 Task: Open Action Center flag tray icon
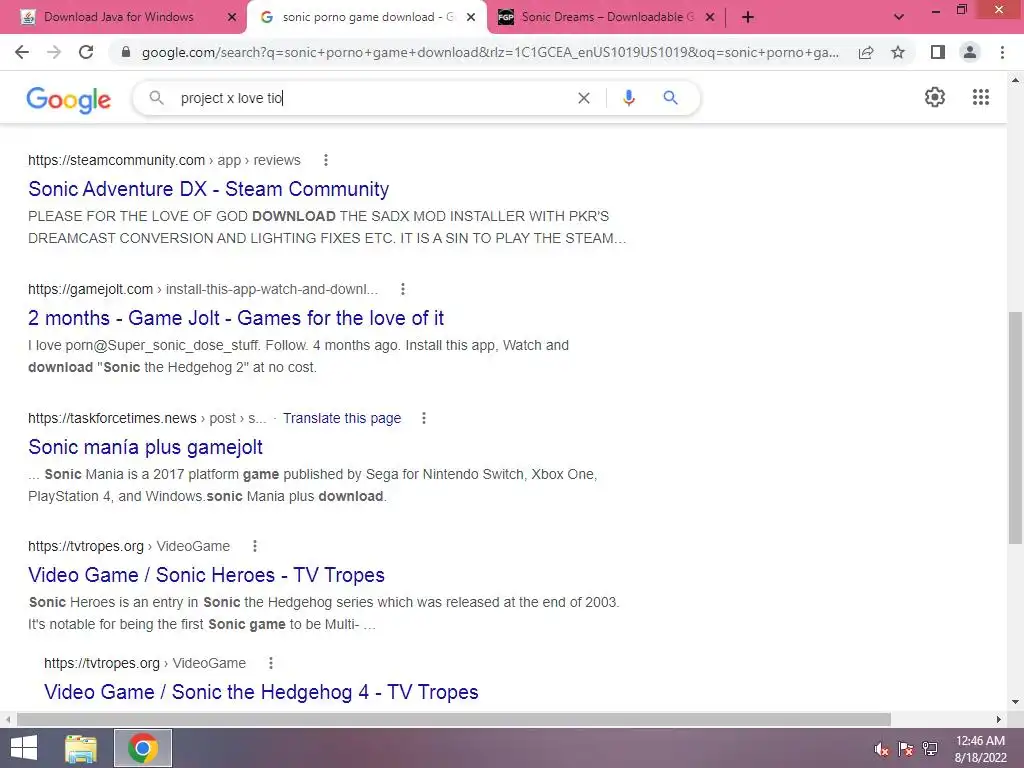click(905, 749)
